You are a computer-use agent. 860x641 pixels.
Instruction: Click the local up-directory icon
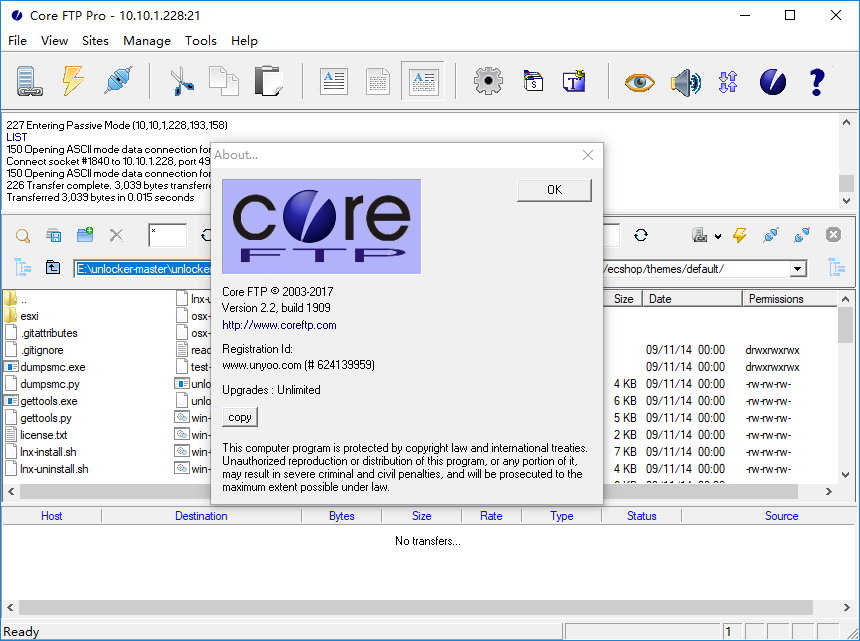click(53, 268)
